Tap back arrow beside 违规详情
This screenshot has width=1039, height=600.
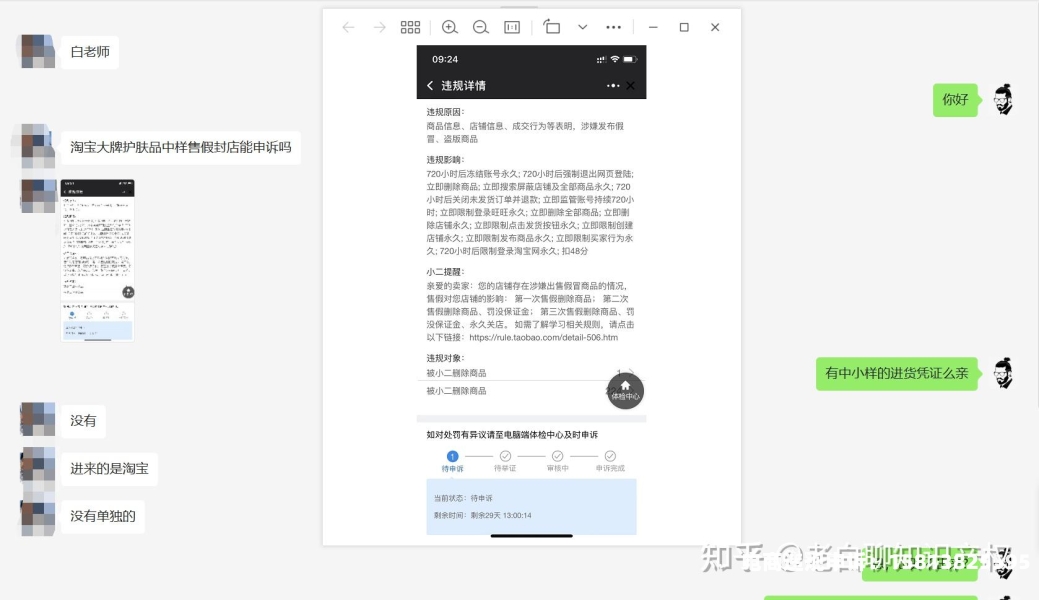(x=430, y=86)
